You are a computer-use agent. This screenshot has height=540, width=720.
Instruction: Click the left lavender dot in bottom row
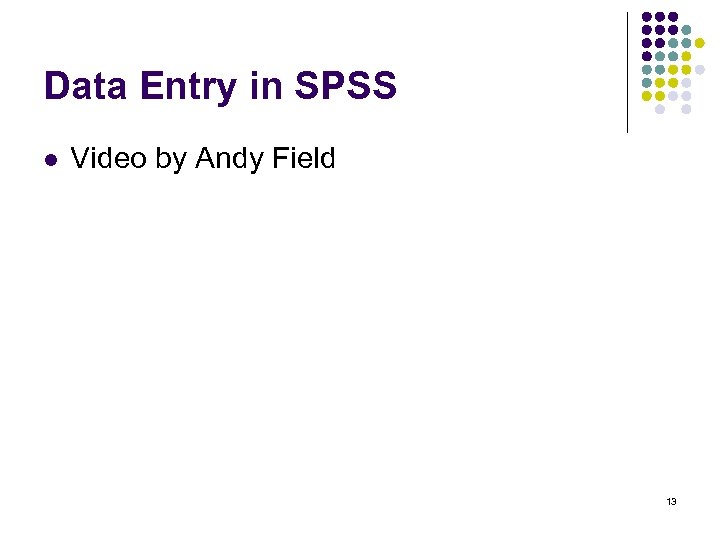[x=660, y=109]
